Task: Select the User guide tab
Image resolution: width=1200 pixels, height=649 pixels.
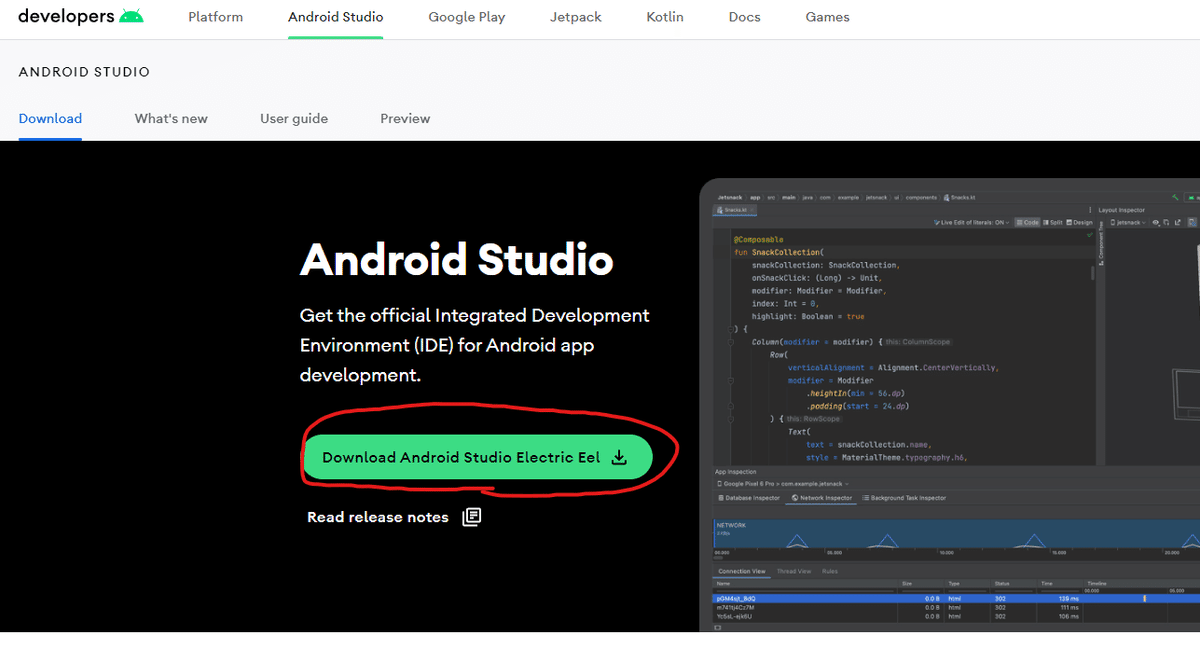Action: tap(294, 118)
